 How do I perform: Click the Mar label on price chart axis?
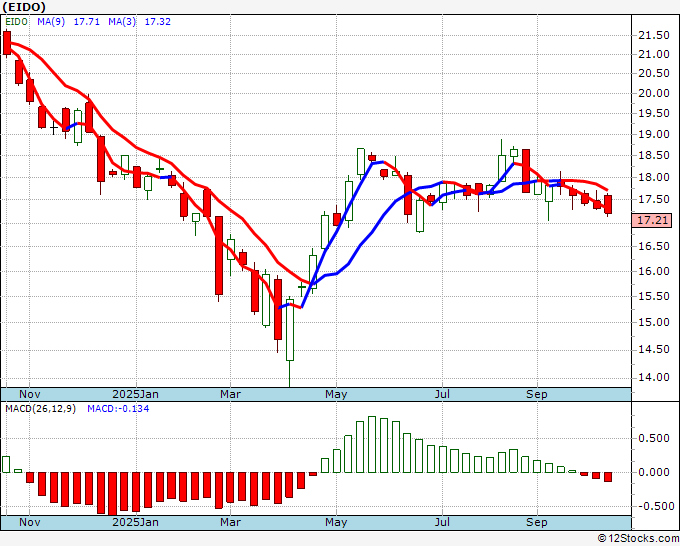(x=230, y=394)
